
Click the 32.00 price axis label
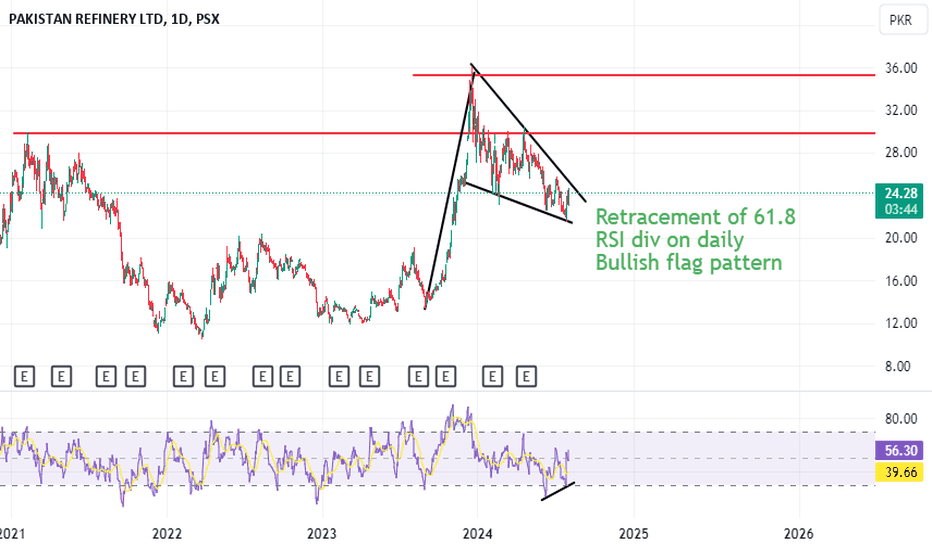pos(901,111)
